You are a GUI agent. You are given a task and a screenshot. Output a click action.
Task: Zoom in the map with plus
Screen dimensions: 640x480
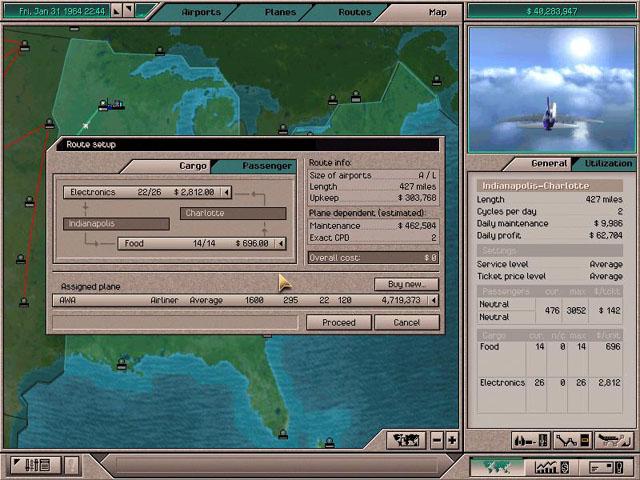(452, 440)
